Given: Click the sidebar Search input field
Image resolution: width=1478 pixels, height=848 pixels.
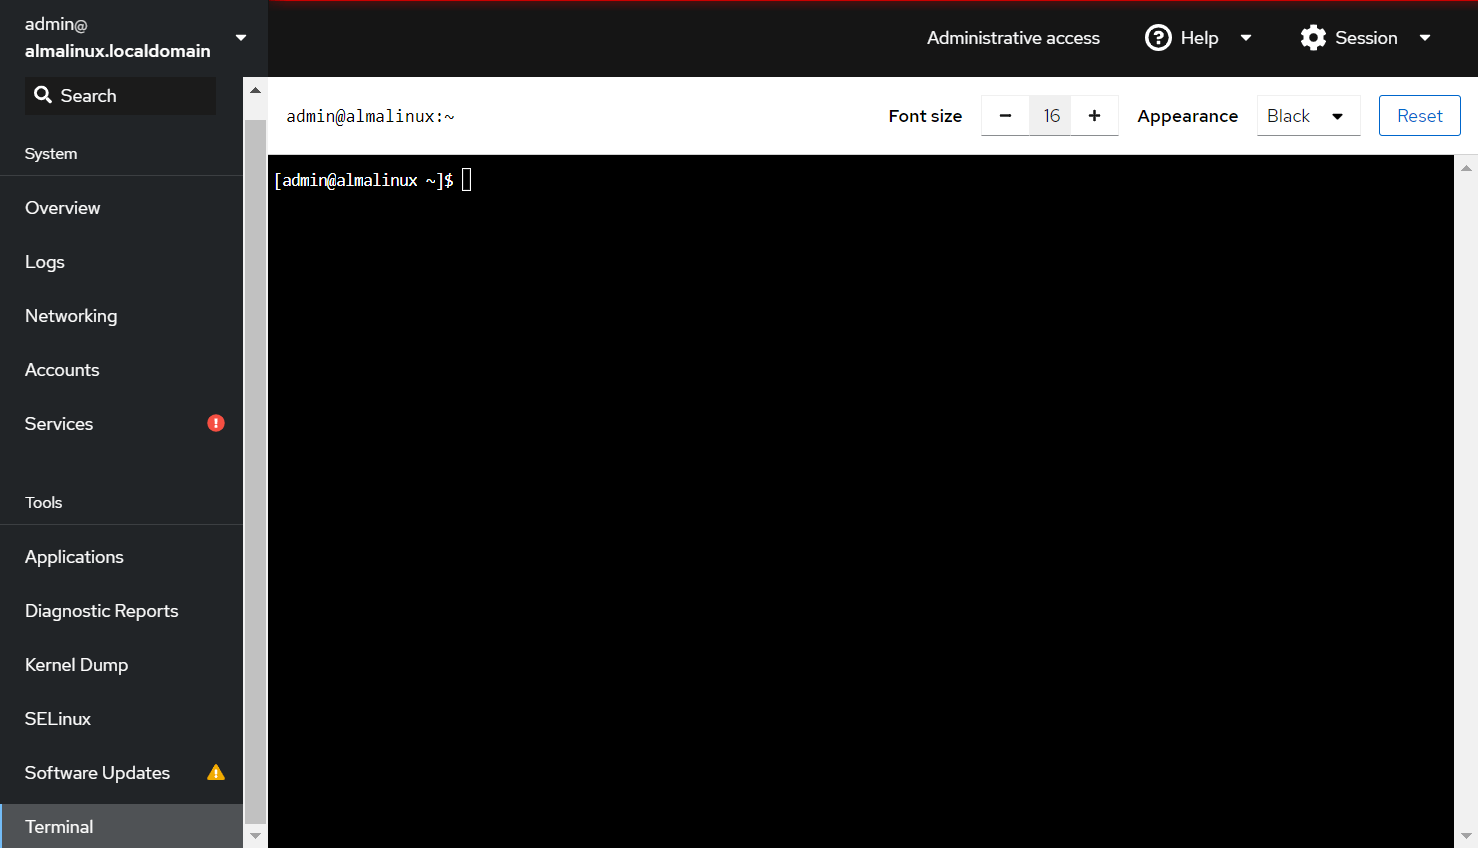Looking at the screenshot, I should pyautogui.click(x=120, y=96).
